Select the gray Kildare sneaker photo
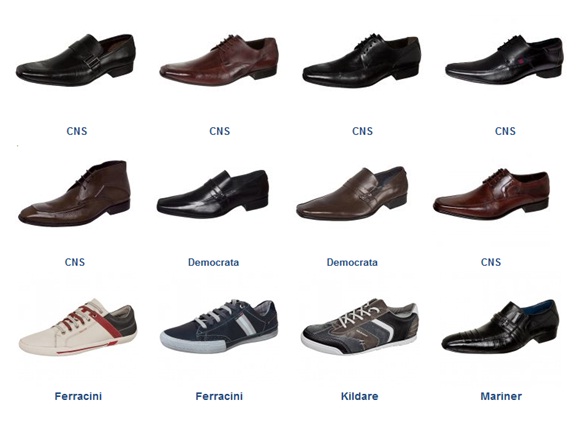587x431 pixels. (x=359, y=326)
